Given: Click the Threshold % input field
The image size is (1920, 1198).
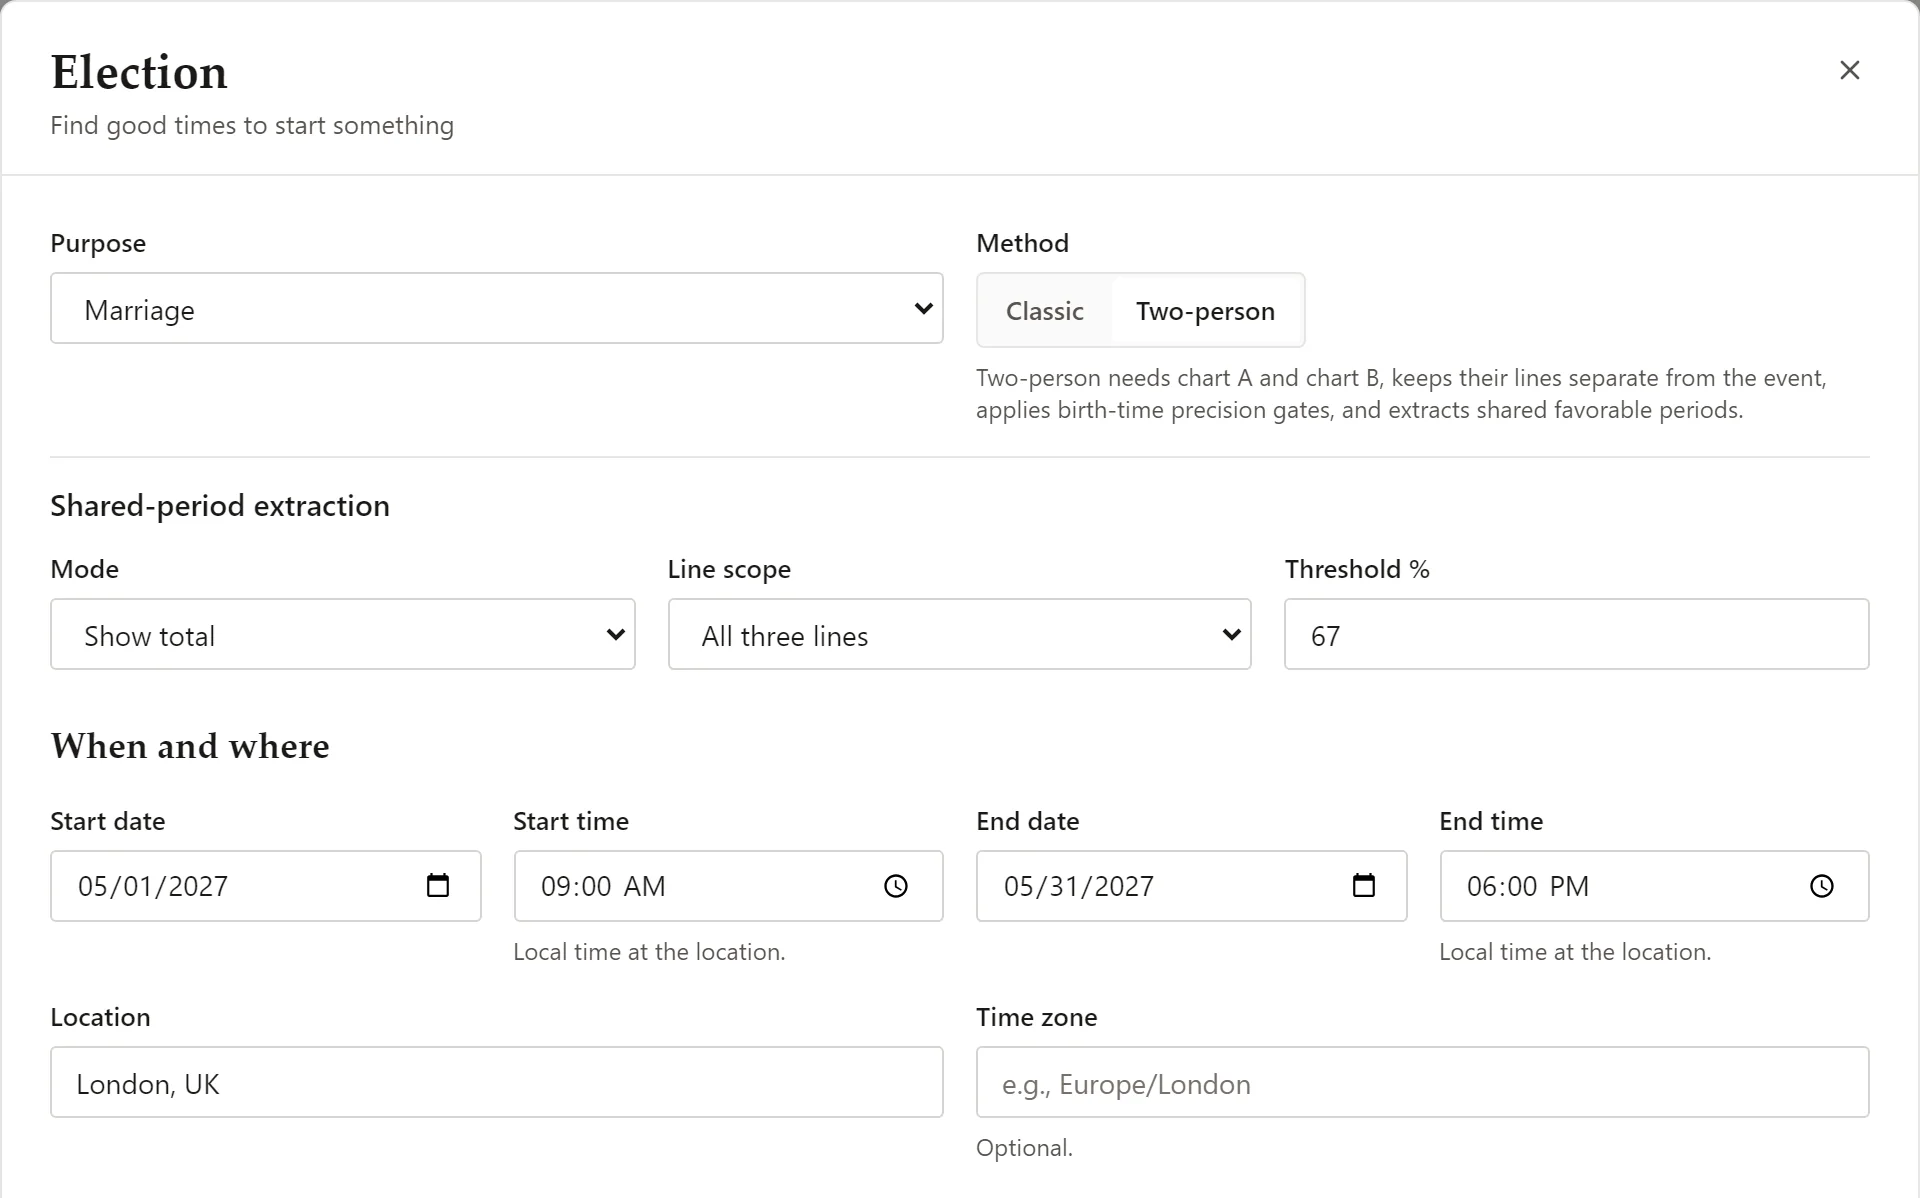Looking at the screenshot, I should click(1577, 634).
